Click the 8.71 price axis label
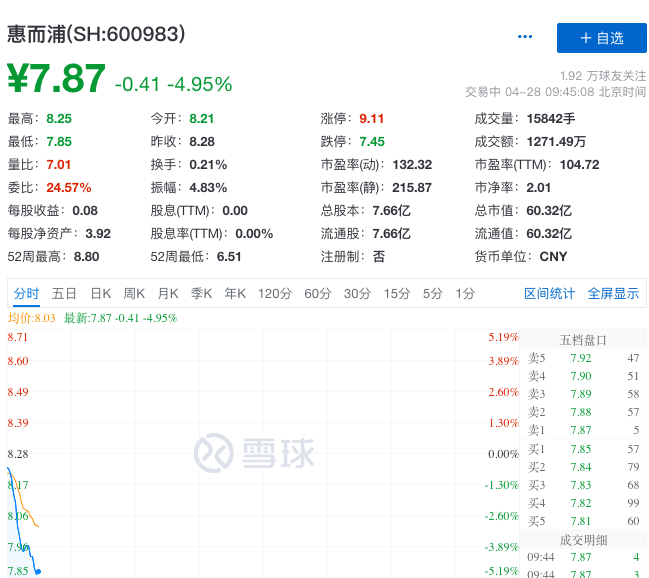 (17, 337)
